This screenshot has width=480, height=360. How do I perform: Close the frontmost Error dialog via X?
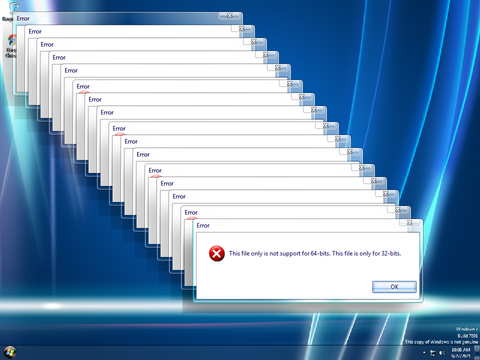[410, 222]
